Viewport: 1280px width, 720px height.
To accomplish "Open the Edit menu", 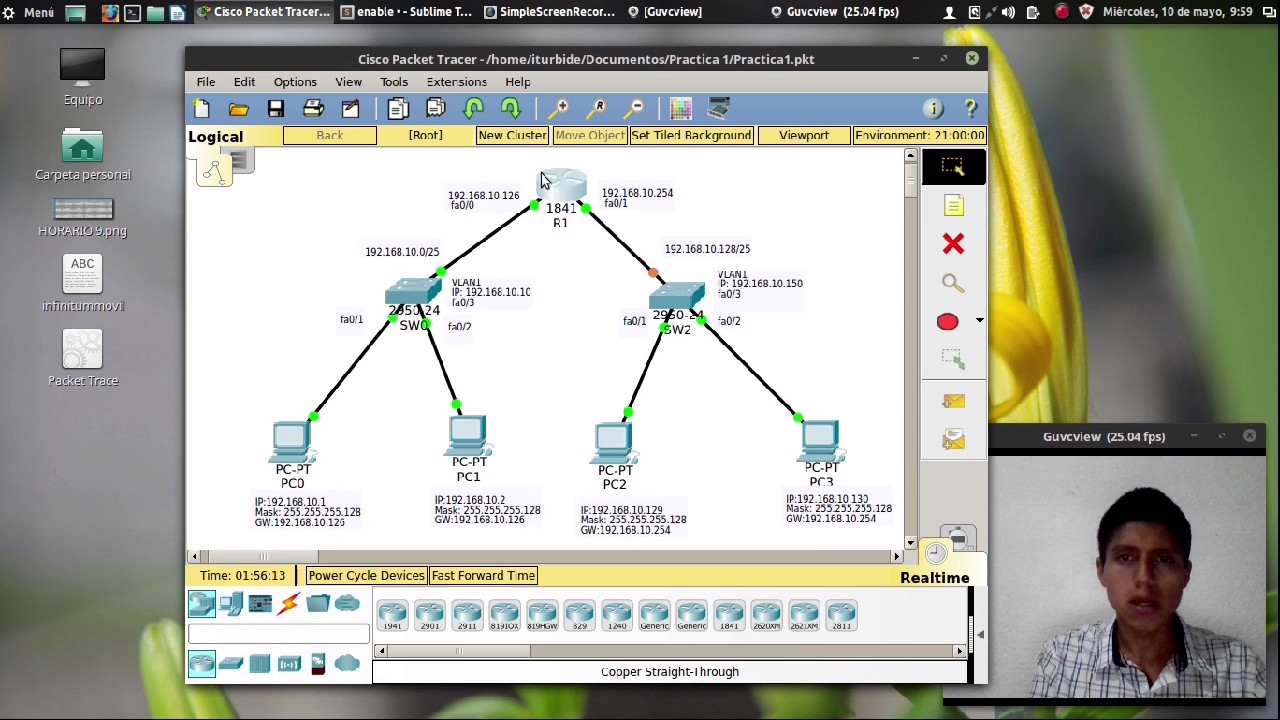I will (x=244, y=82).
